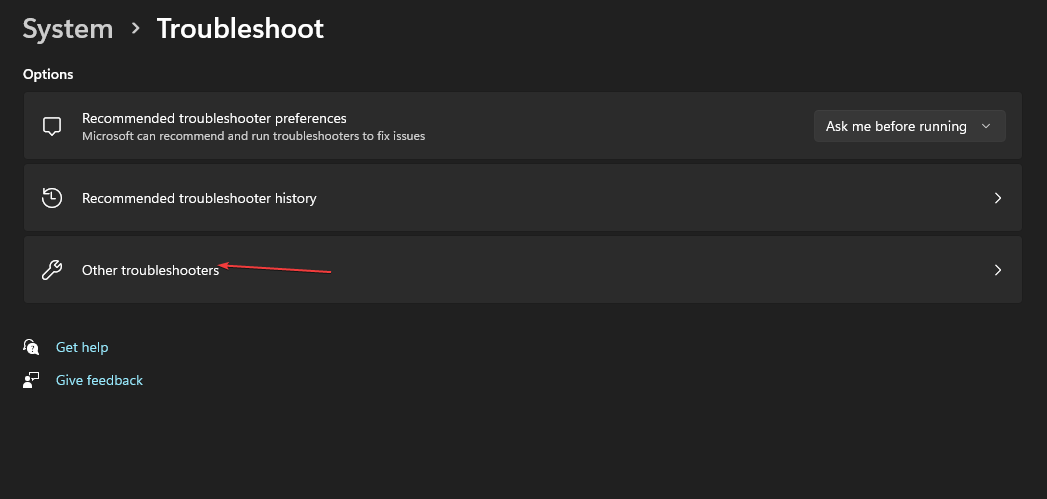The height and width of the screenshot is (499, 1047).
Task: Select the Other troubleshooters label
Action: point(150,270)
